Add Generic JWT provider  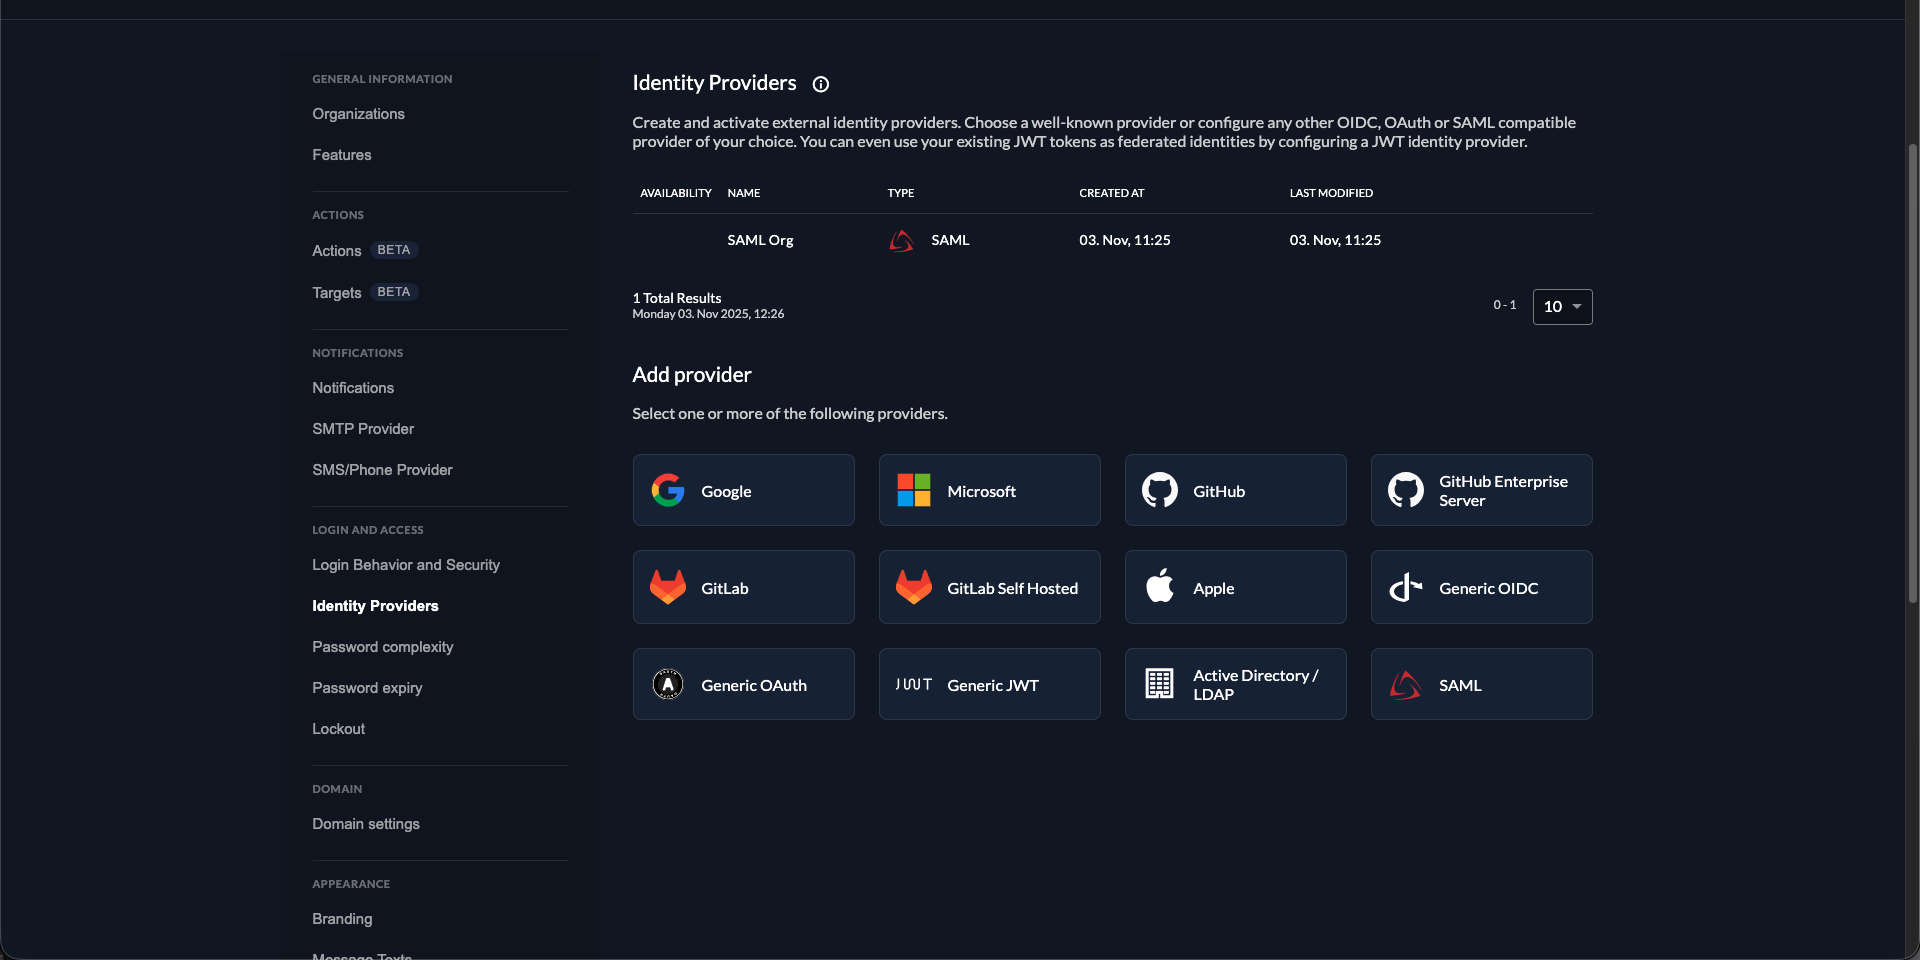[x=990, y=684]
